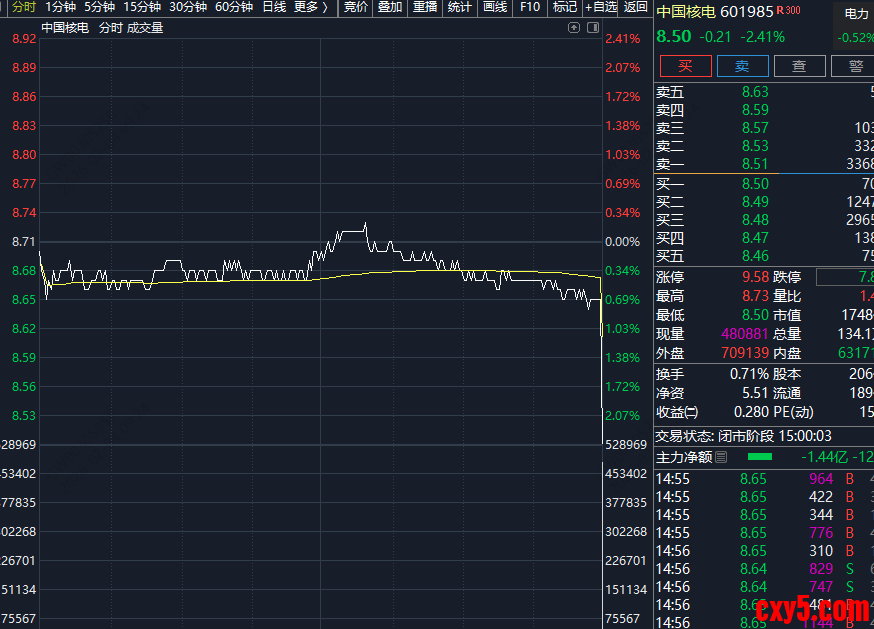Image resolution: width=874 pixels, height=629 pixels.
Task: Open the 竞价 auction view
Action: pyautogui.click(x=356, y=7)
